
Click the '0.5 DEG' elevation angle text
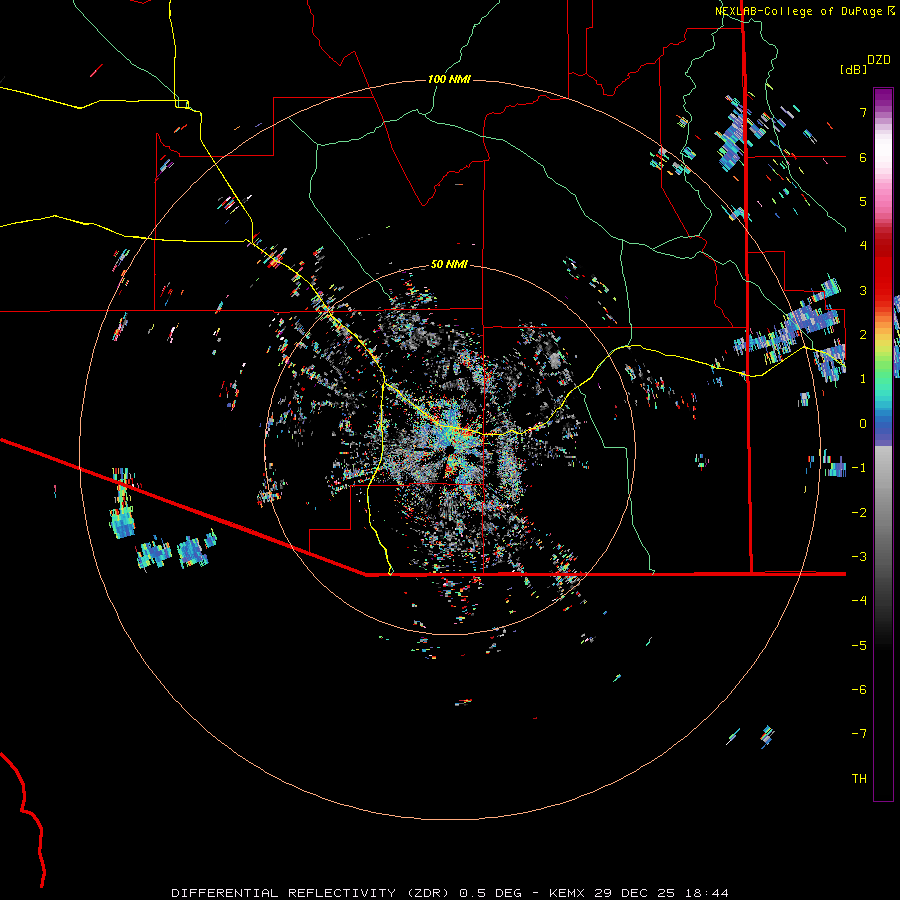pyautogui.click(x=491, y=893)
